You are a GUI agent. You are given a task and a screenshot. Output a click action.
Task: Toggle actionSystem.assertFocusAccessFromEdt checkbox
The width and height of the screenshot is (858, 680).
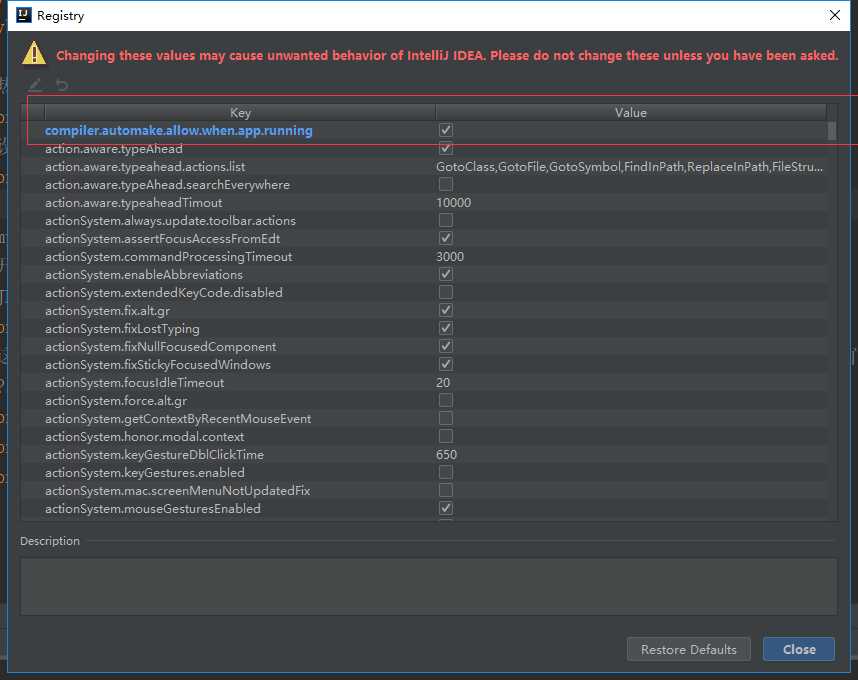[445, 239]
